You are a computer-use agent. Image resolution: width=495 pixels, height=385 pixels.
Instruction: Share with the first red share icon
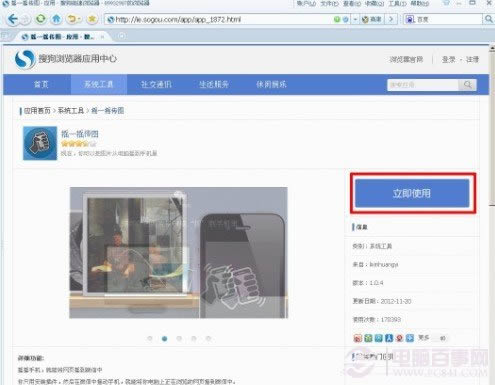(x=358, y=338)
